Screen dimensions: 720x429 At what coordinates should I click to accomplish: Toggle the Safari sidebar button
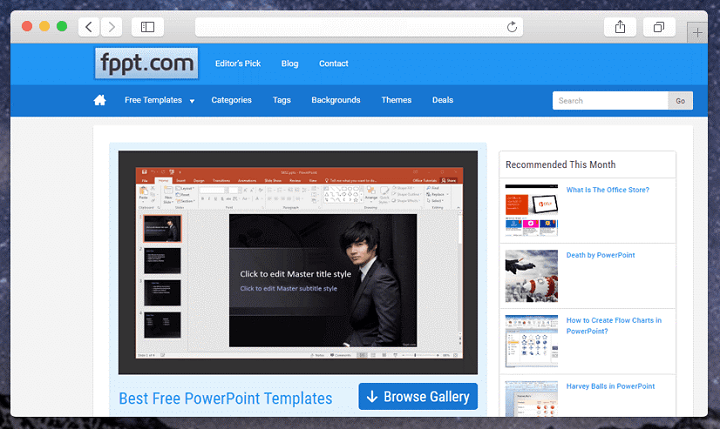pos(147,27)
